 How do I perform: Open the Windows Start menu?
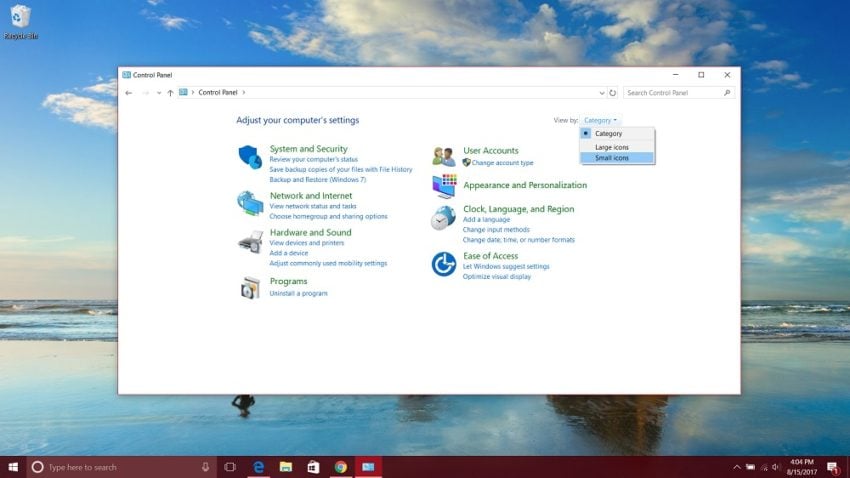(x=13, y=467)
